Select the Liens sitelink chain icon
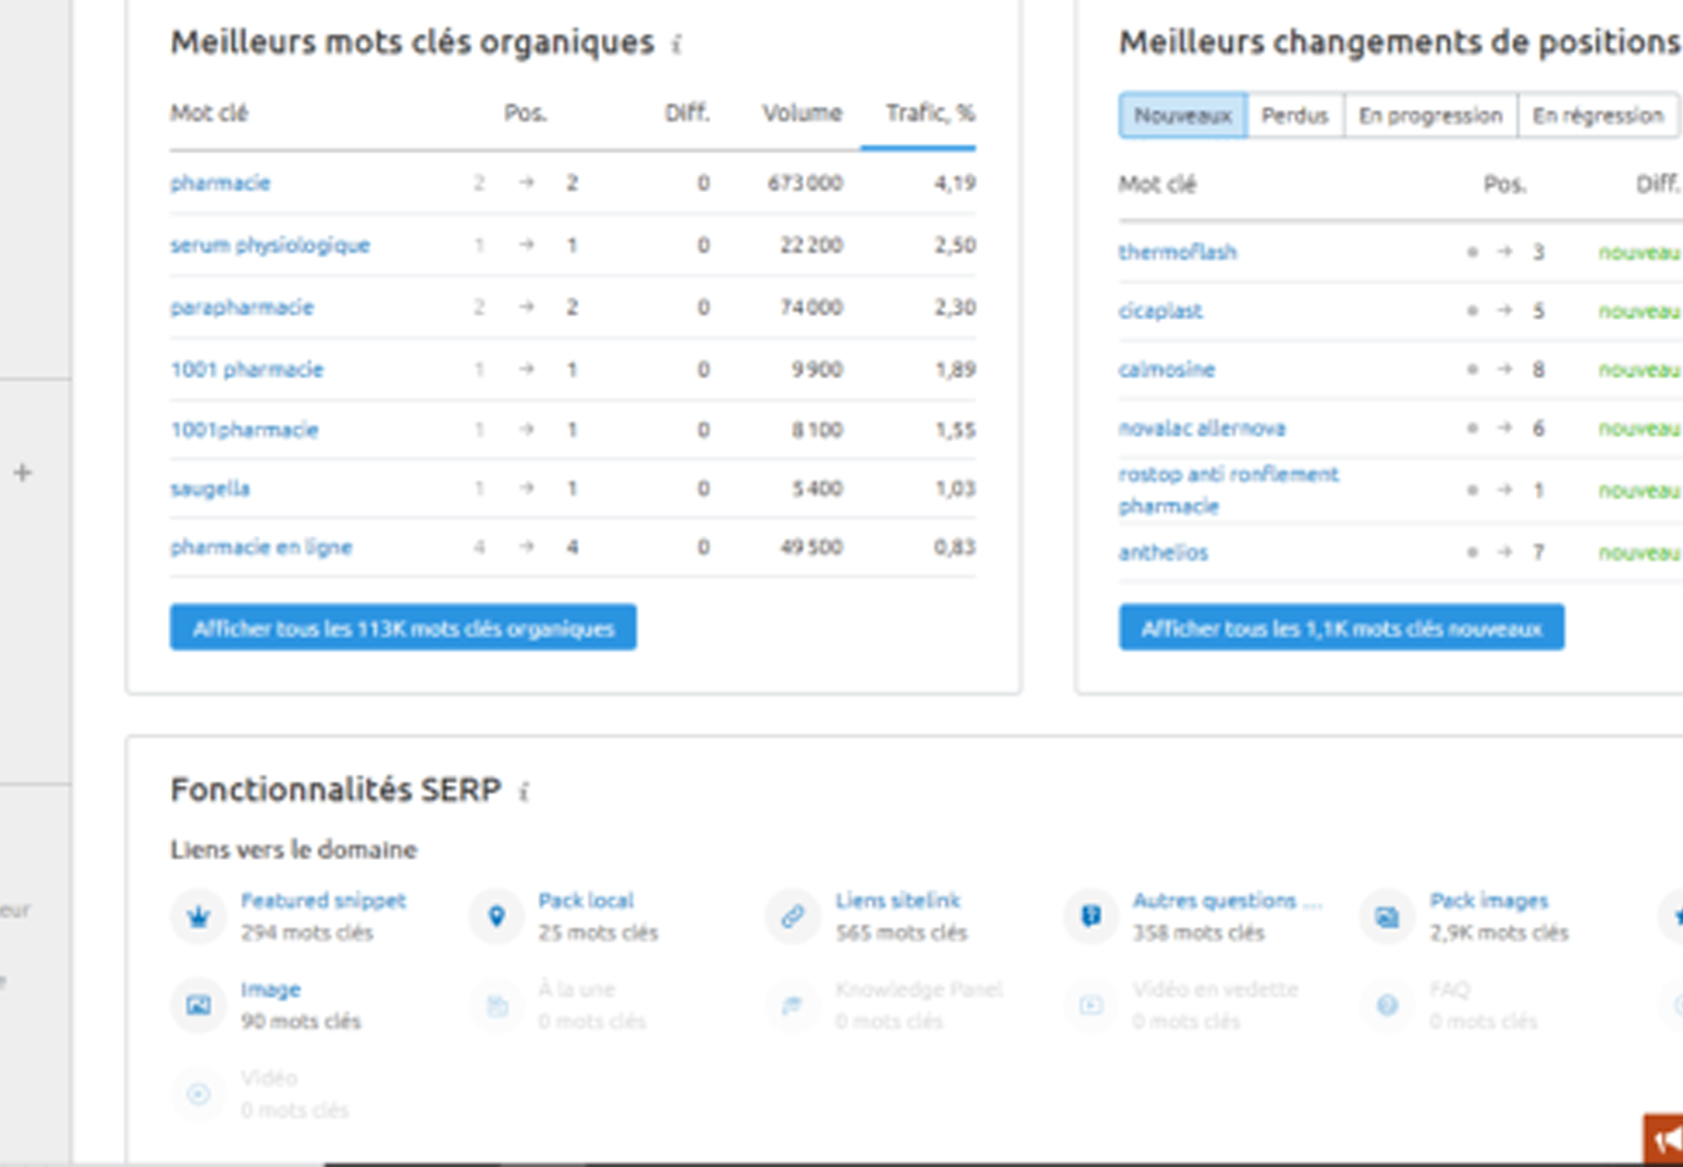This screenshot has height=1167, width=1683. point(791,915)
